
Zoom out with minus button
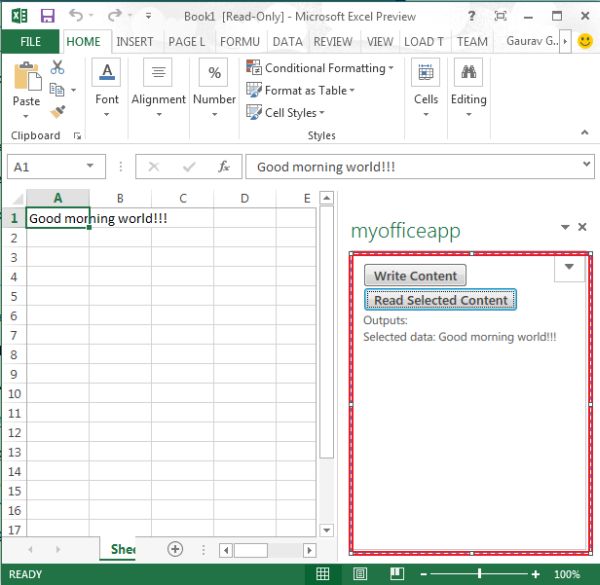[x=423, y=574]
